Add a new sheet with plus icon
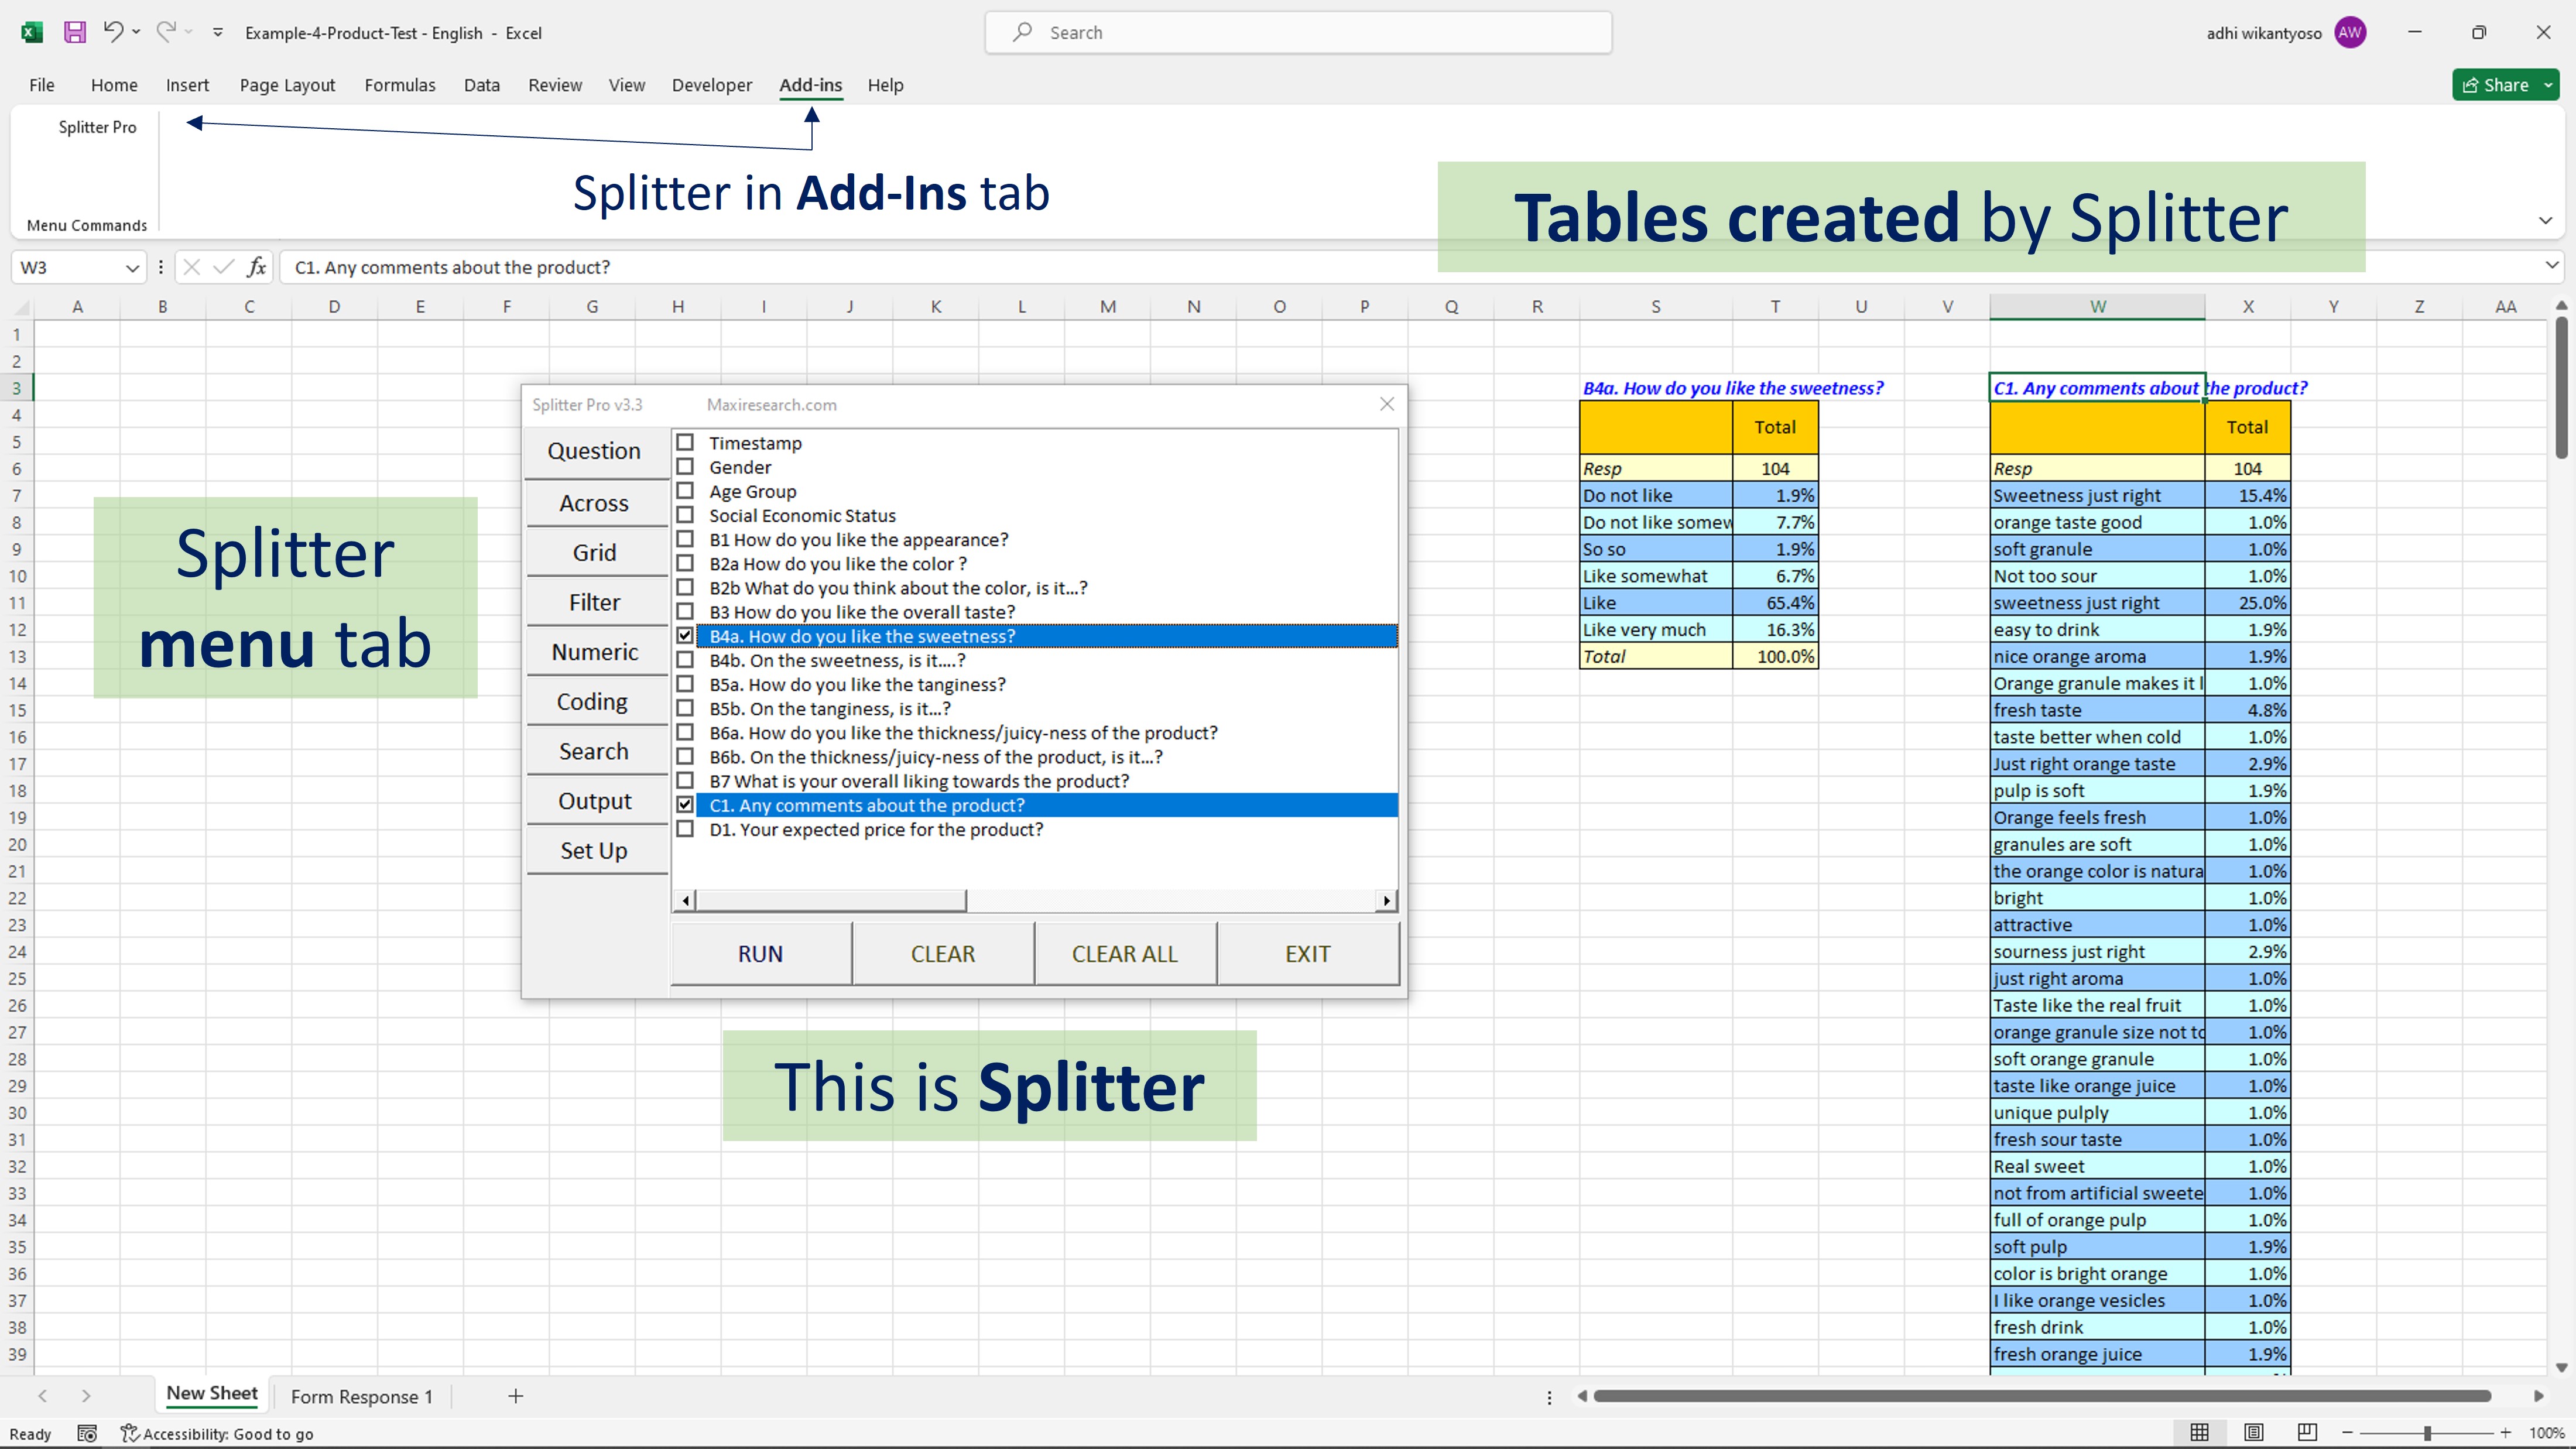 point(515,1396)
